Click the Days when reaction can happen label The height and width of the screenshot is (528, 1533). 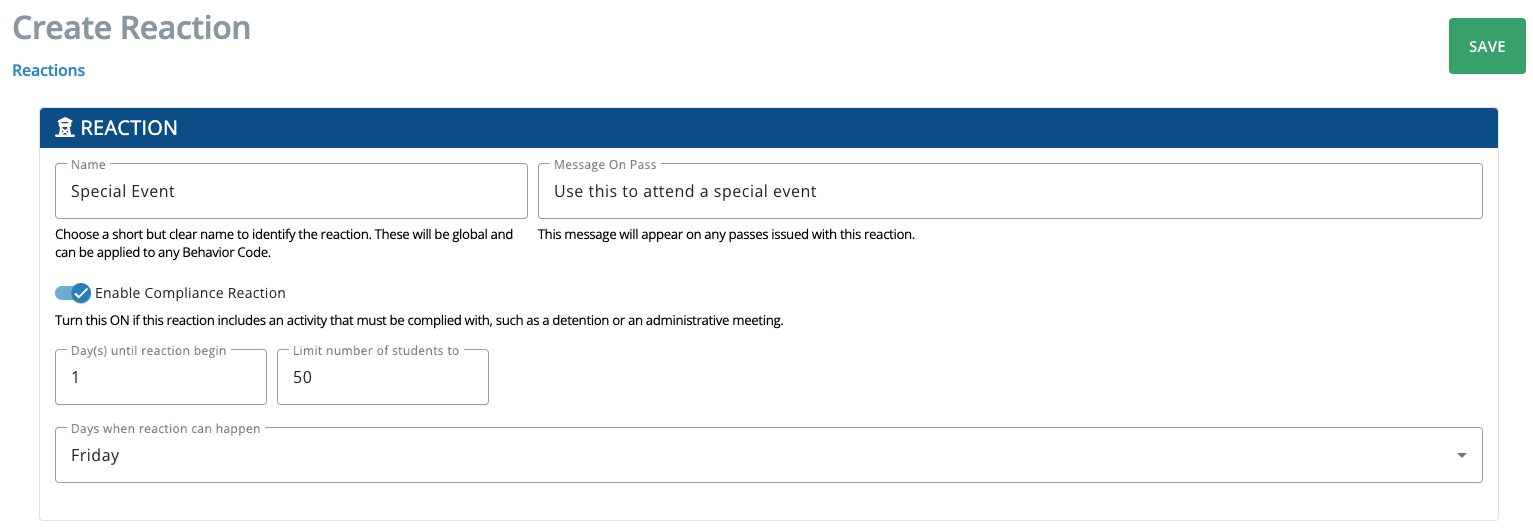(x=165, y=428)
